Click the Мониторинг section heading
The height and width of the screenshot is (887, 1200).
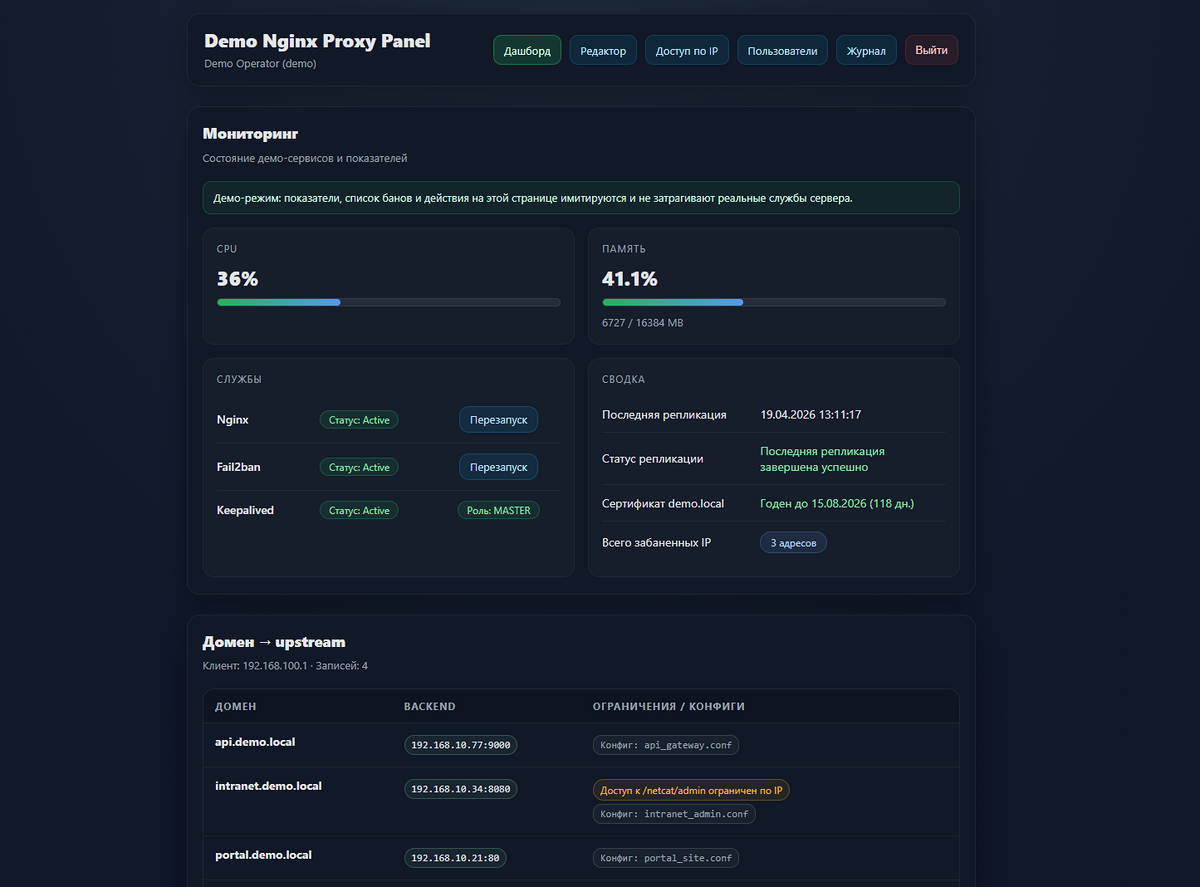[250, 133]
